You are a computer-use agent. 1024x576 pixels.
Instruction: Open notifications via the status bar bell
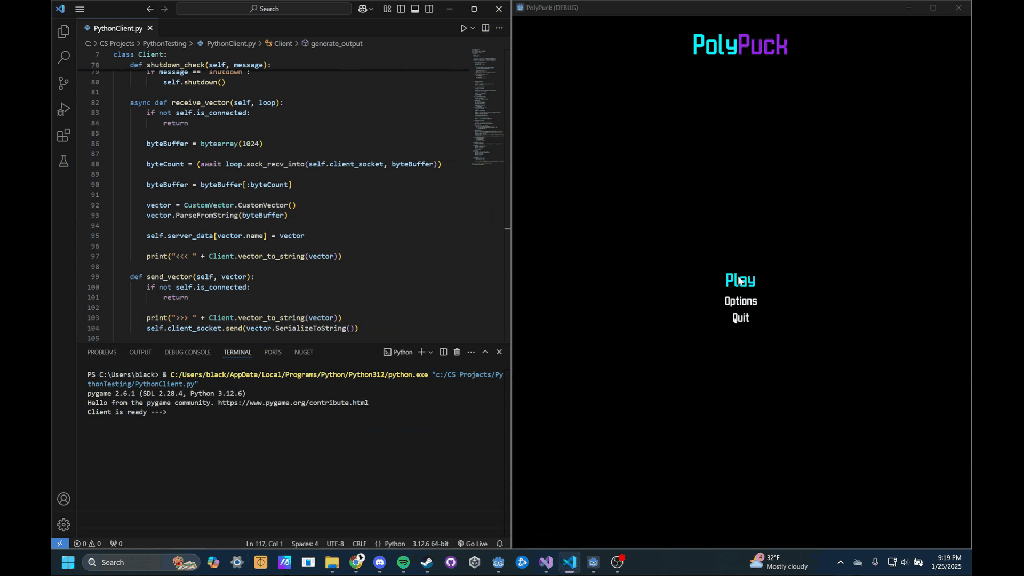tap(498, 543)
